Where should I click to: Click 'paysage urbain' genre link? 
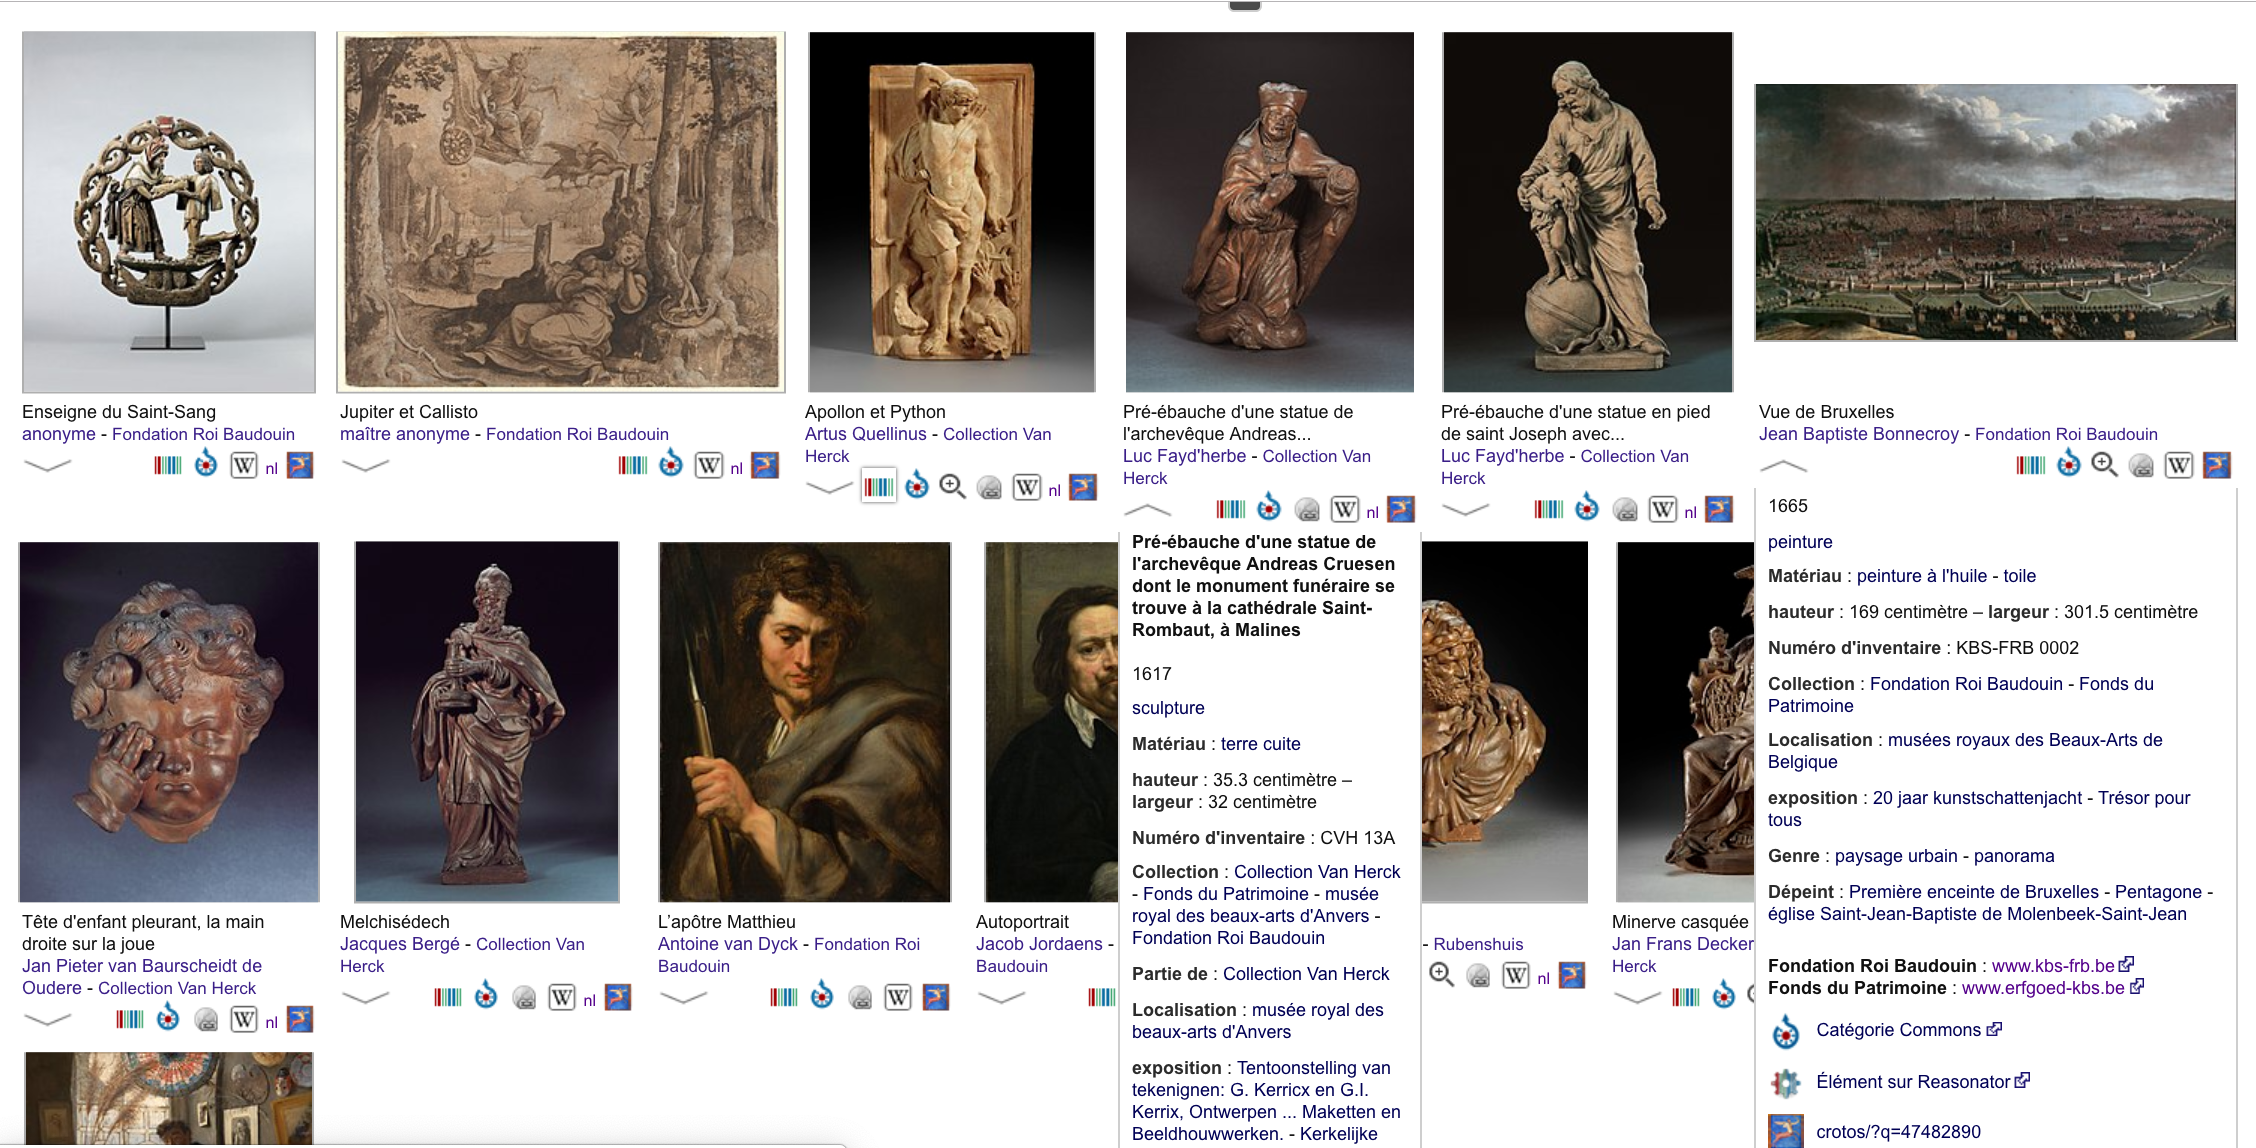click(1896, 856)
